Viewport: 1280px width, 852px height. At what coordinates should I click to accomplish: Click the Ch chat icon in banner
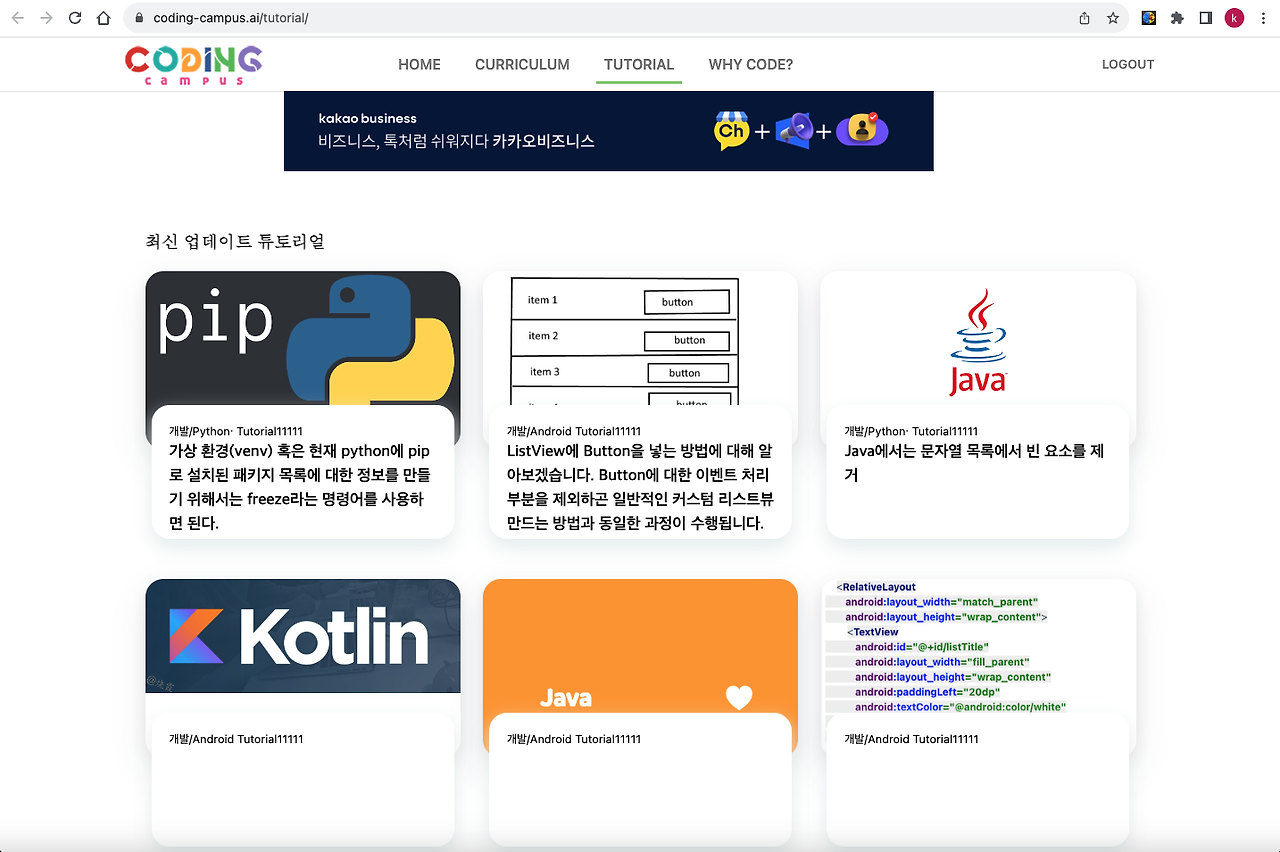pos(732,130)
